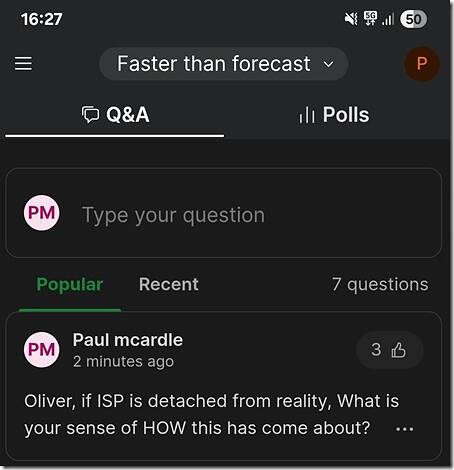Tap the signal strength bars icon
The width and height of the screenshot is (454, 470).
388,19
